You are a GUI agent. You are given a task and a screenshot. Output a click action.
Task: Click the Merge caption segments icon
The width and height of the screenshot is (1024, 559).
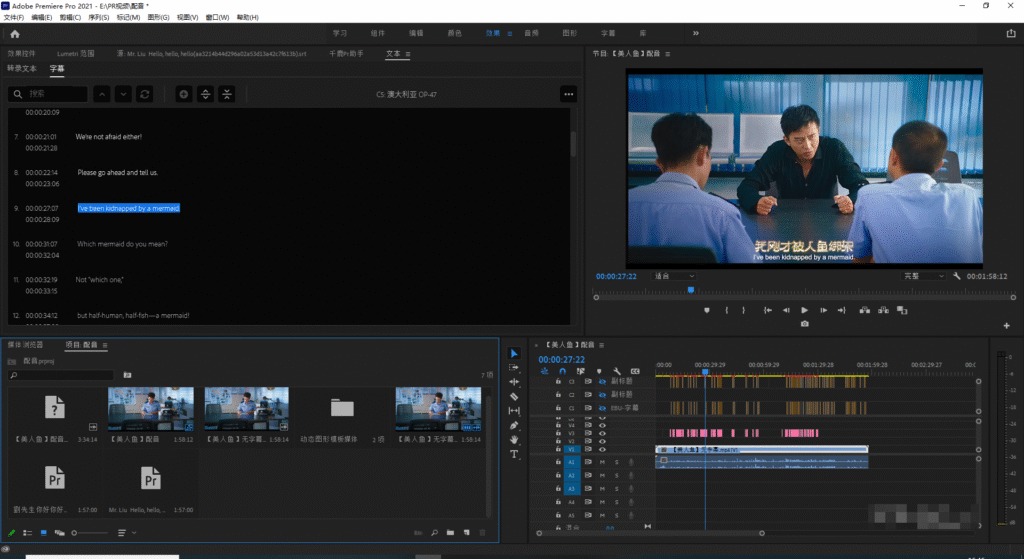pos(227,94)
